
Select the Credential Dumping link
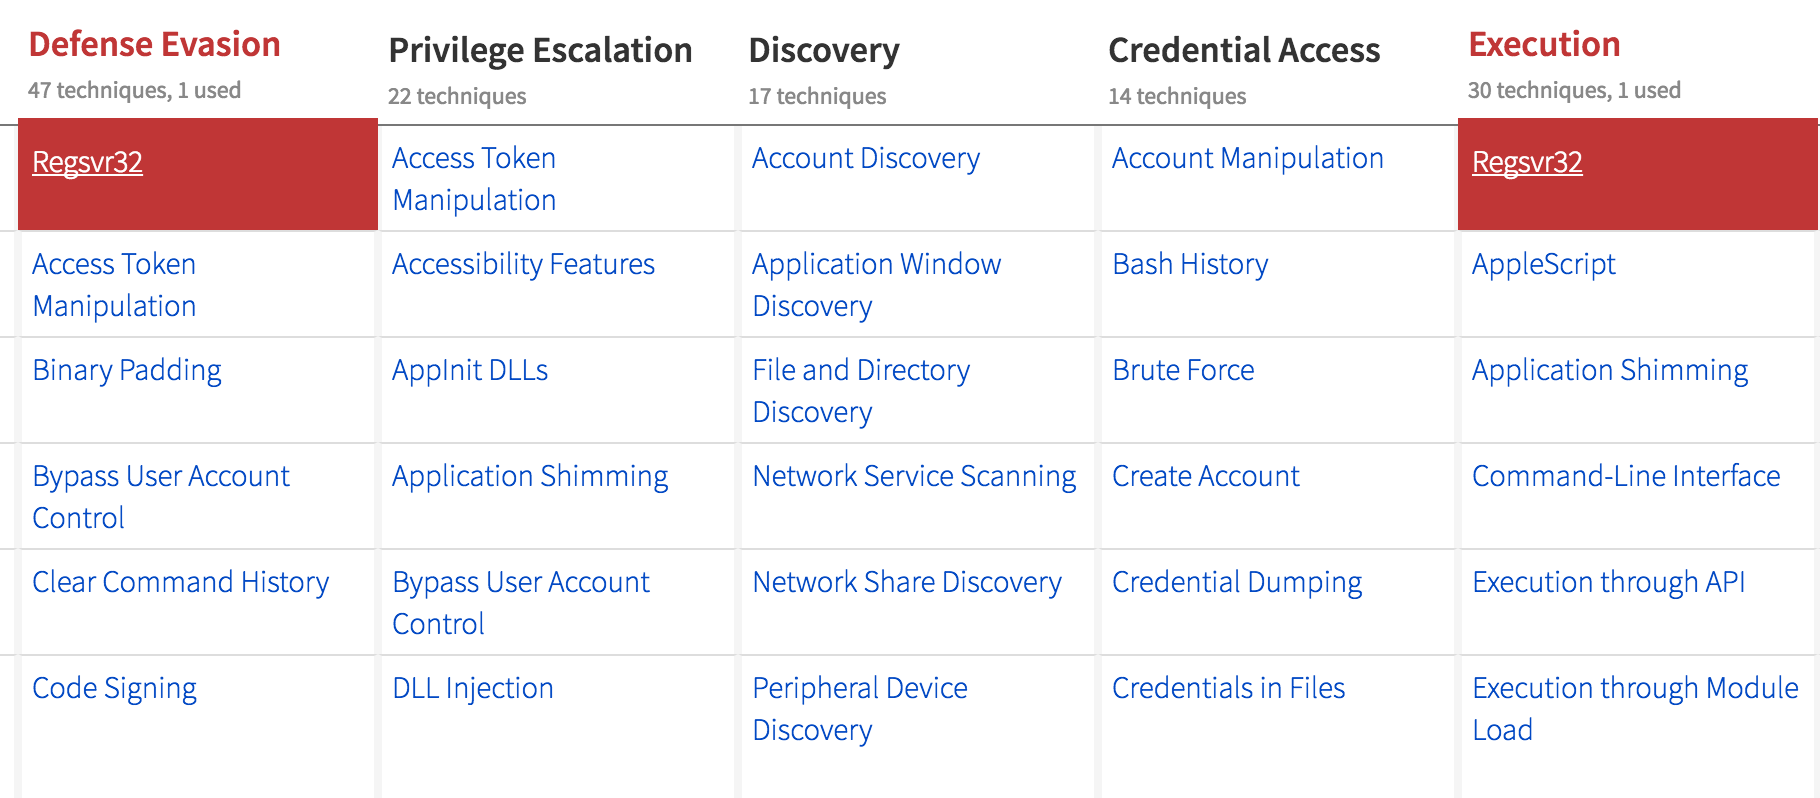tap(1237, 582)
